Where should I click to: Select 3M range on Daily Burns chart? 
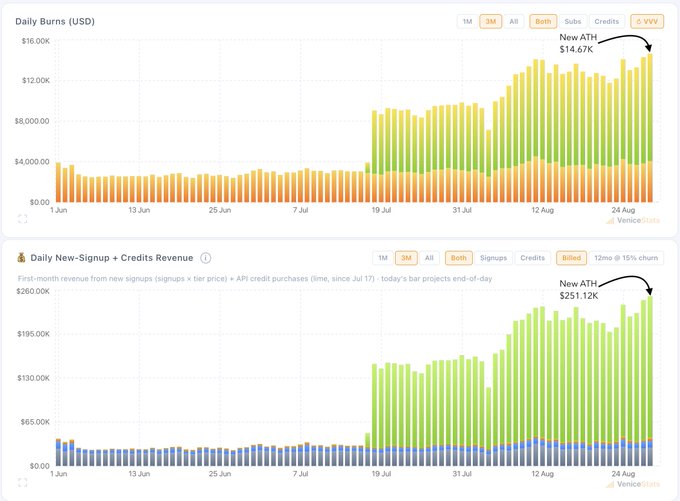[490, 21]
